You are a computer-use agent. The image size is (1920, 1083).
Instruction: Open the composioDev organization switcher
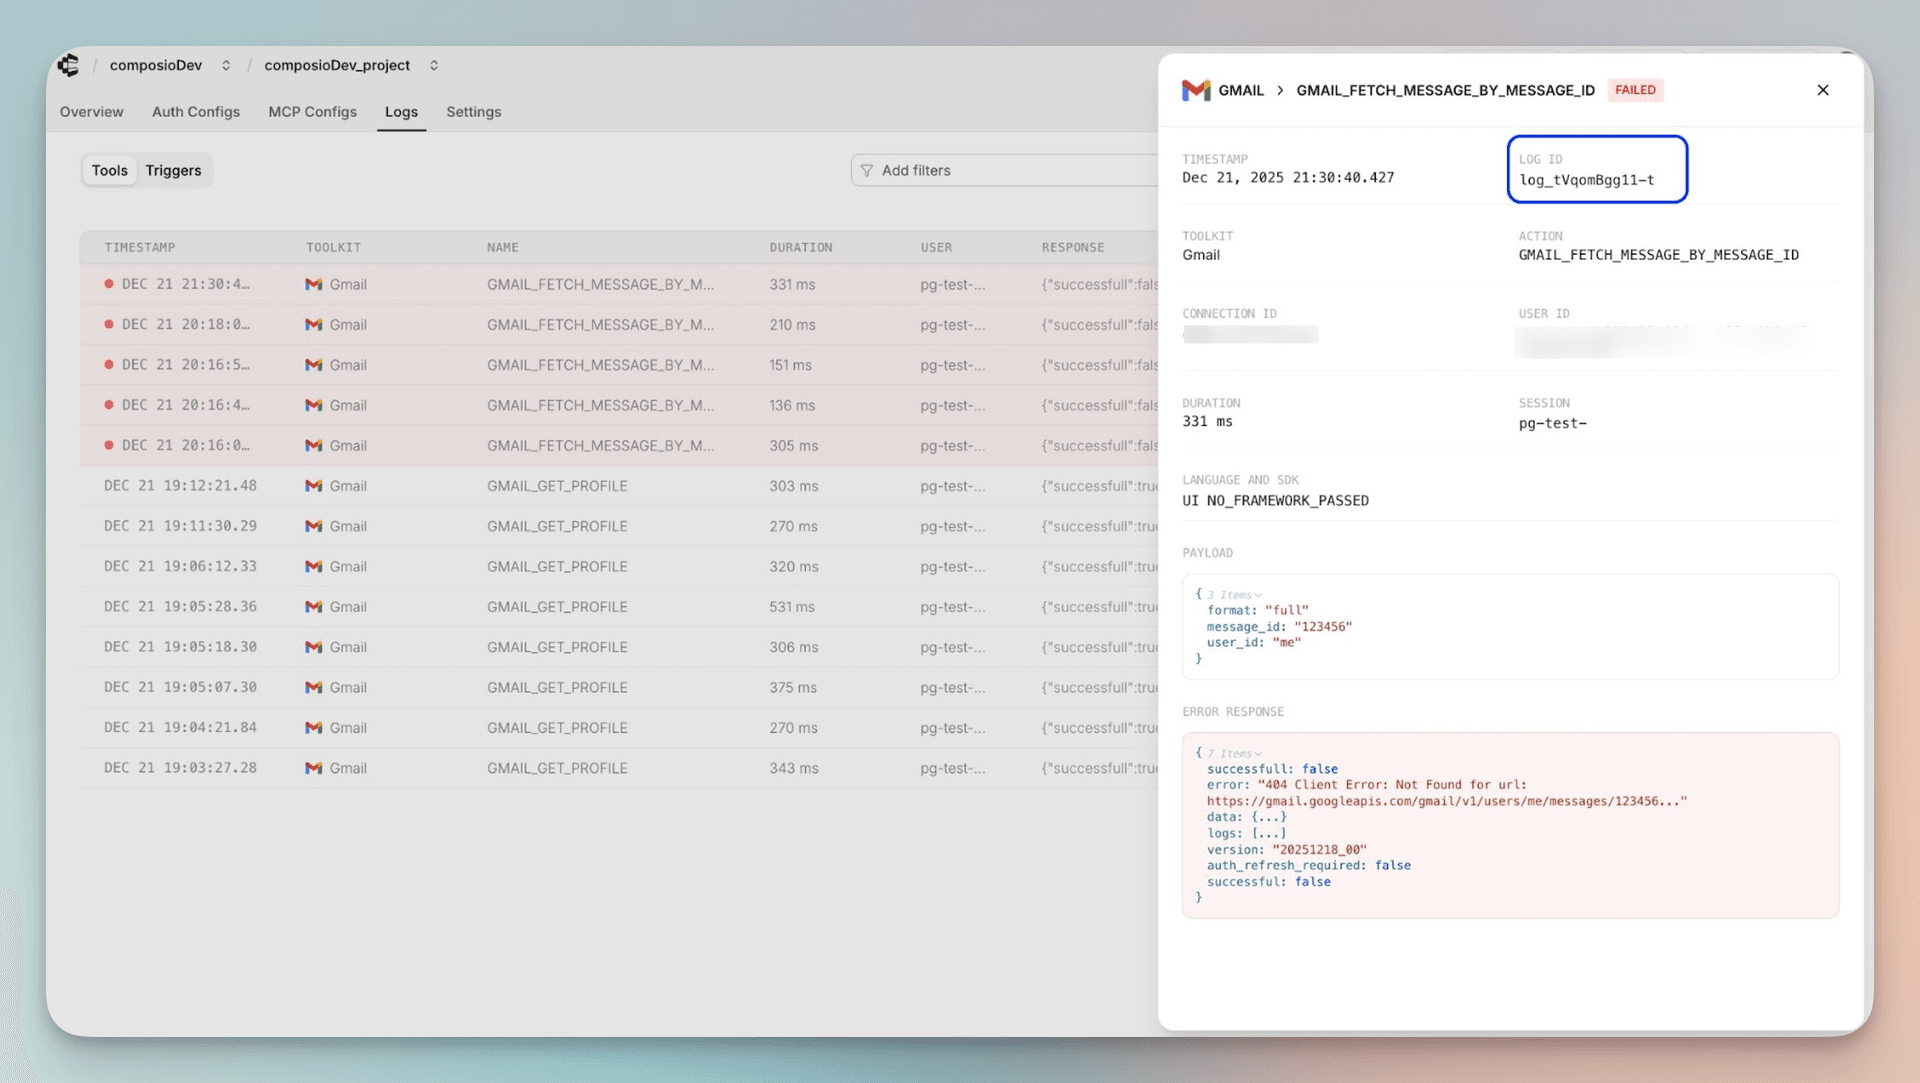click(x=225, y=65)
